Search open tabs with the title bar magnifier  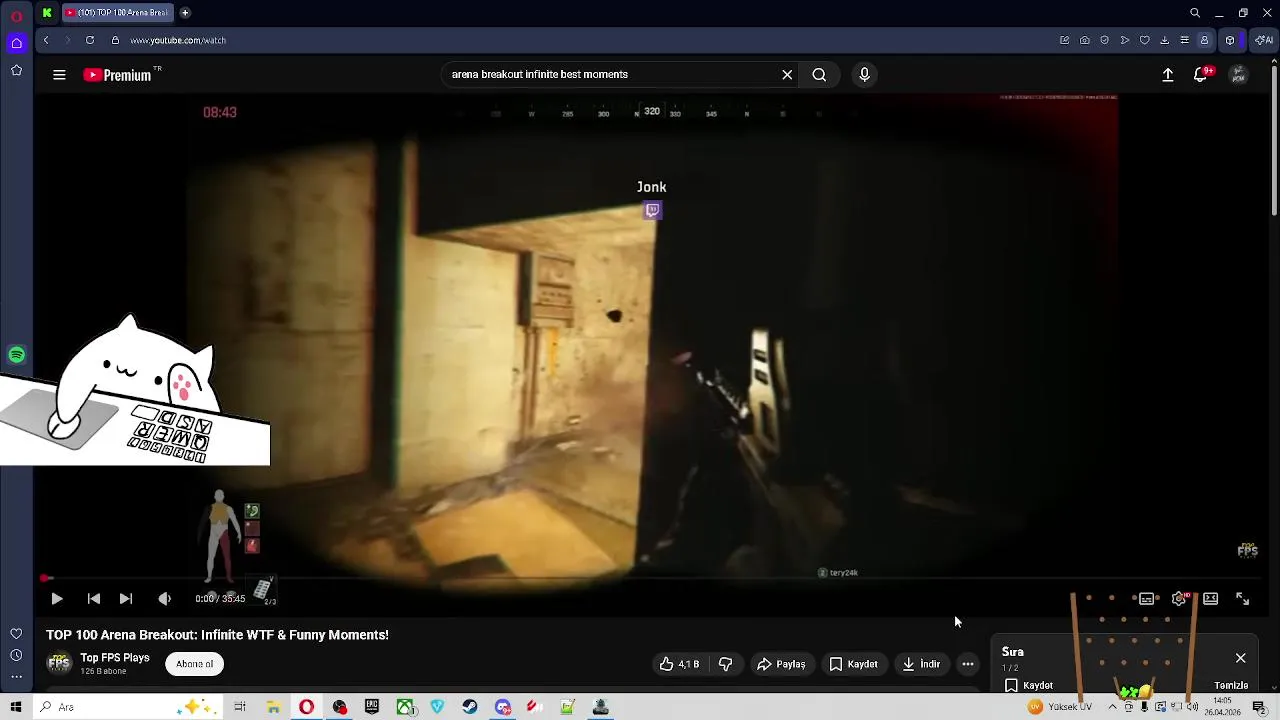click(x=1195, y=13)
